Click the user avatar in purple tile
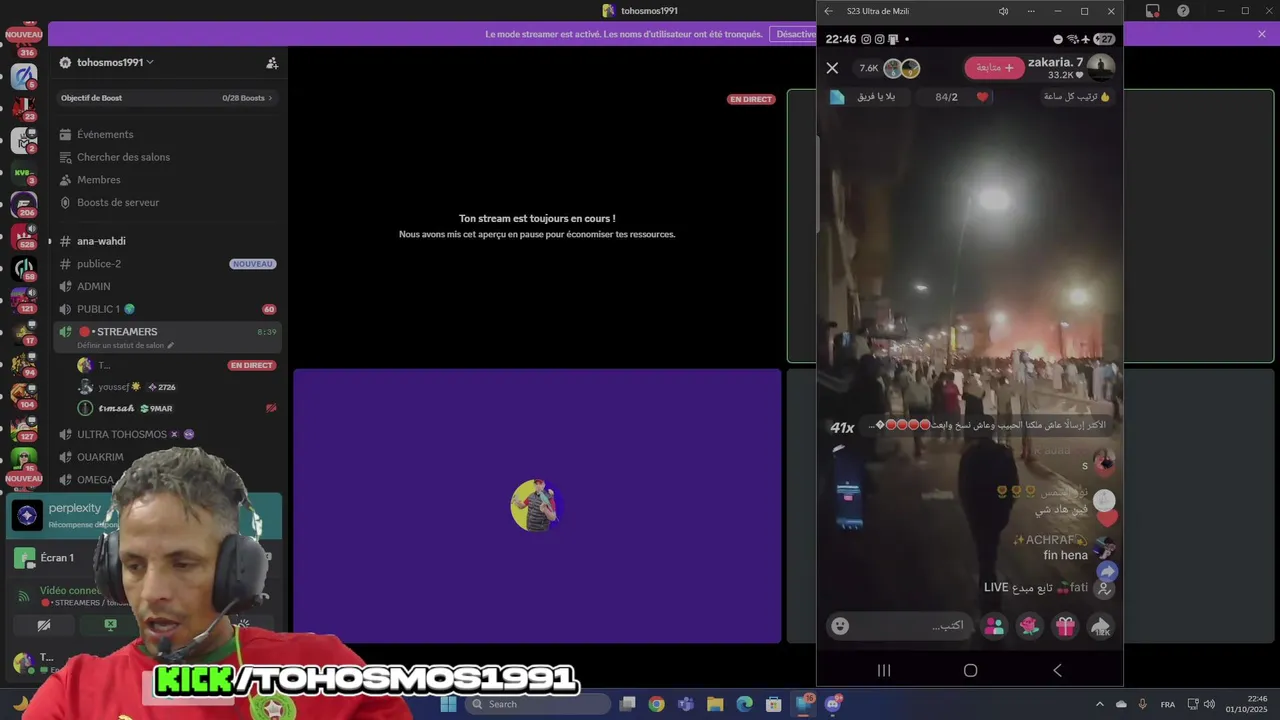 (x=535, y=505)
